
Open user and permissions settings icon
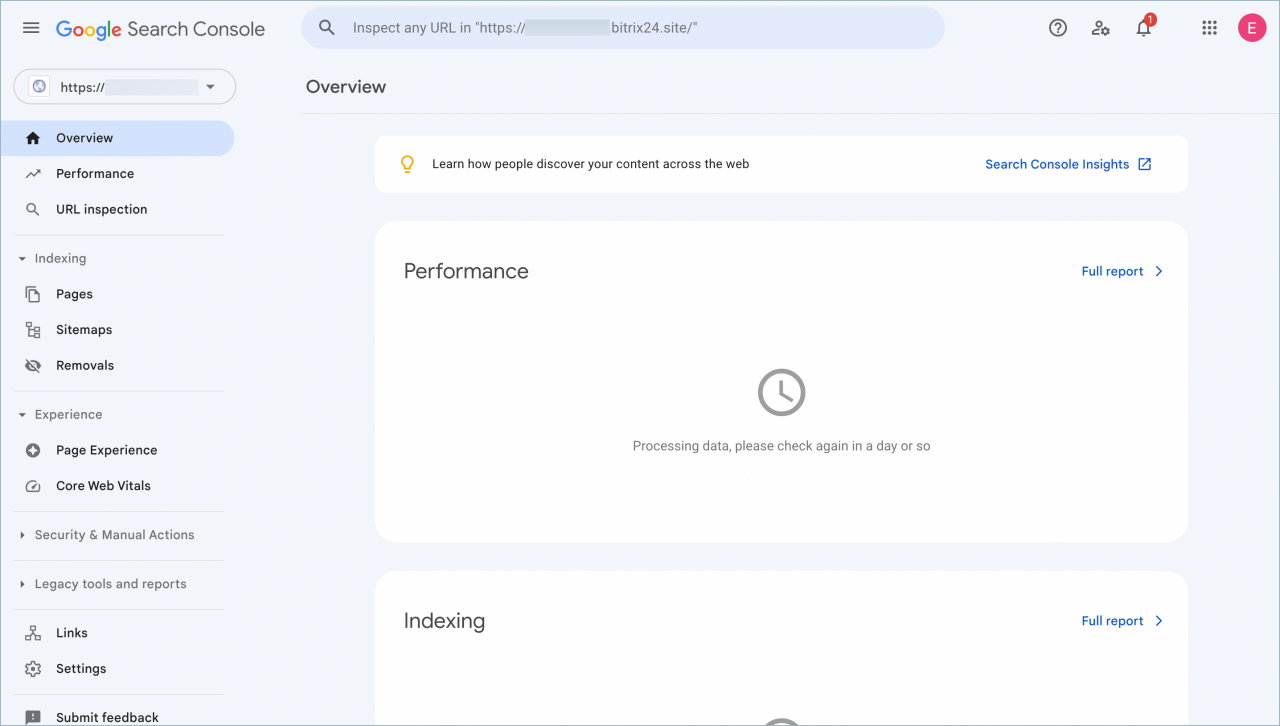point(1100,28)
